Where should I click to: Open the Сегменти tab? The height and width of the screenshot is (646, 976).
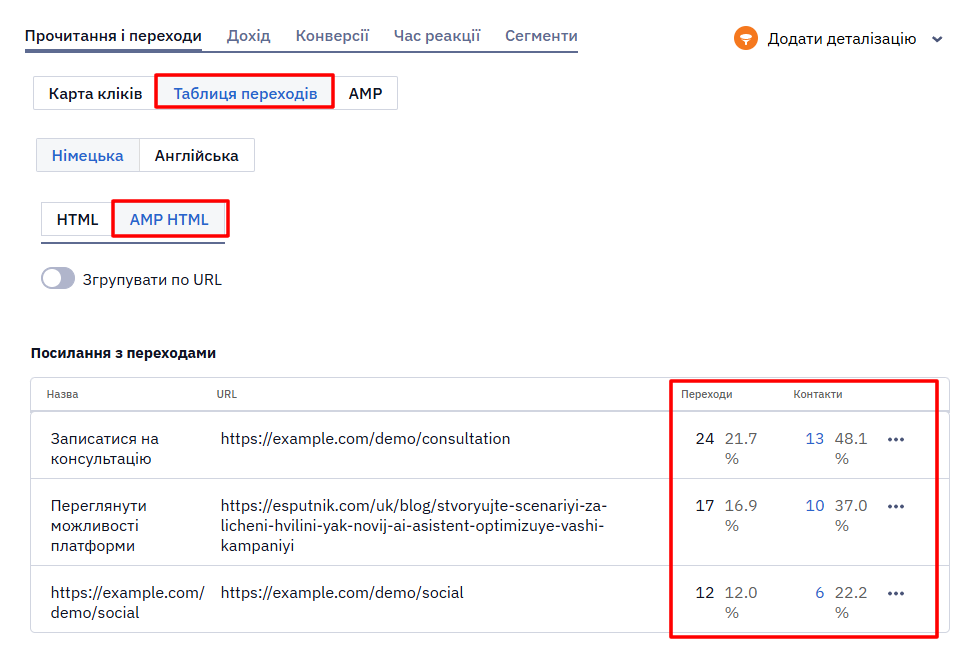(542, 35)
